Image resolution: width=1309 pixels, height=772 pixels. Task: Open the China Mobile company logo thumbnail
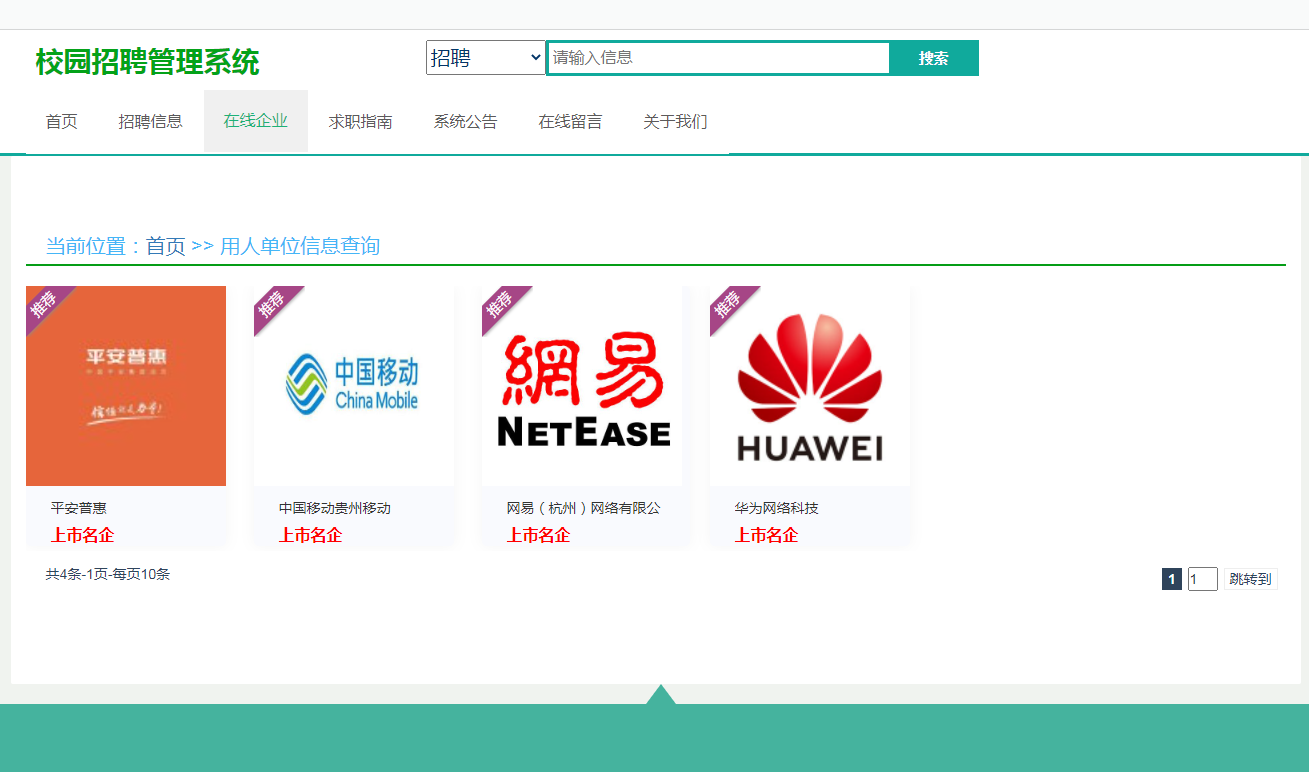coord(354,386)
